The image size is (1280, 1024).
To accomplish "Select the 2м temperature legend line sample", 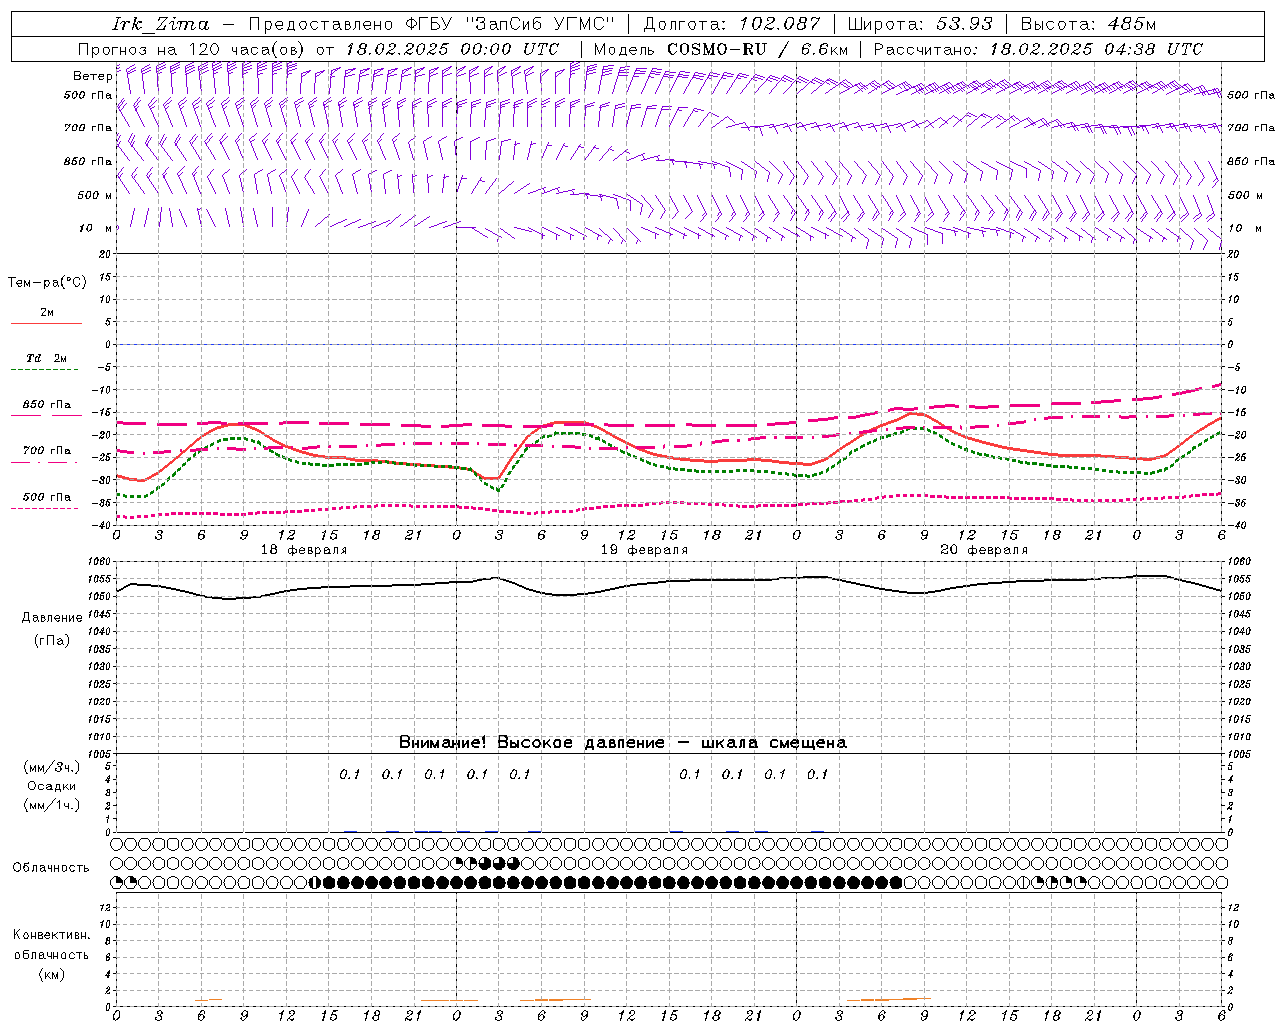I will [46, 324].
